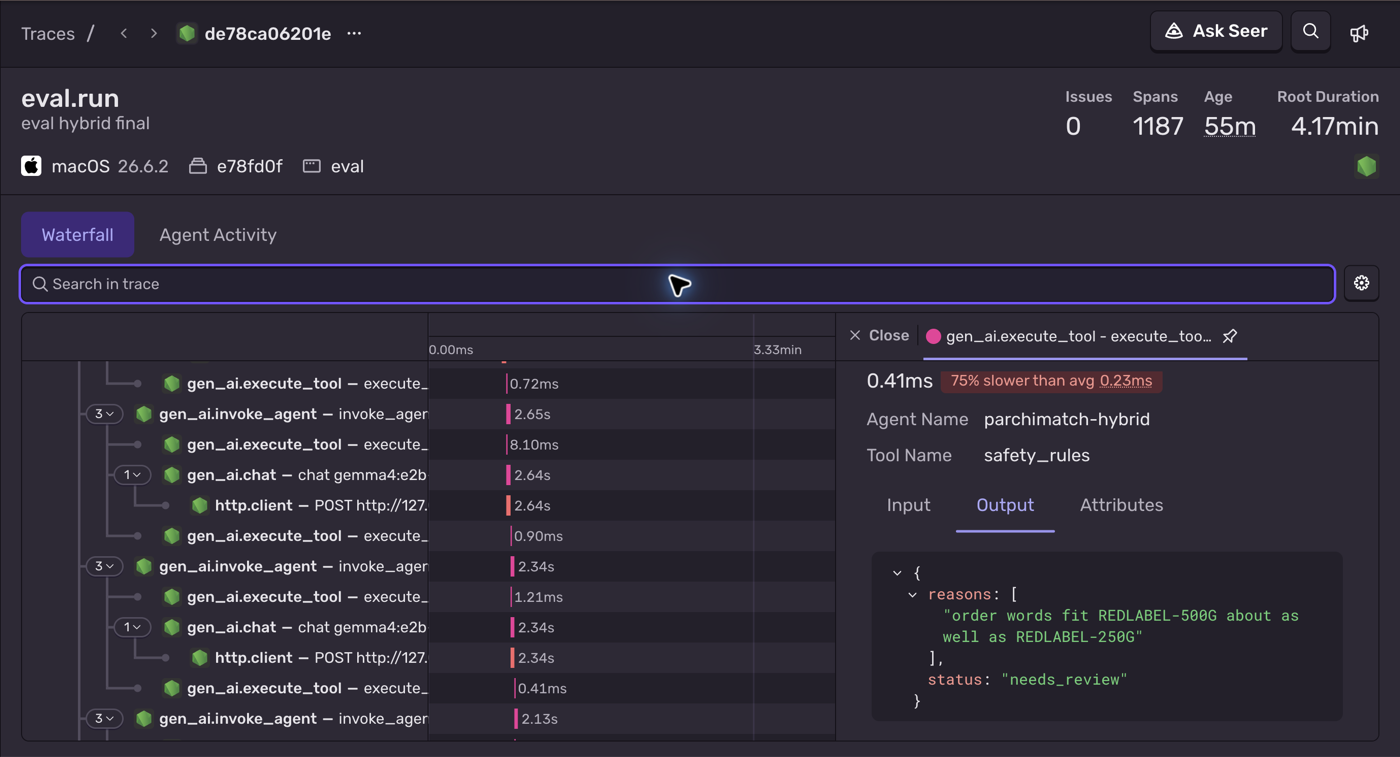Image resolution: width=1400 pixels, height=757 pixels.
Task: Navigate to Traces breadcrumb
Action: 48,33
